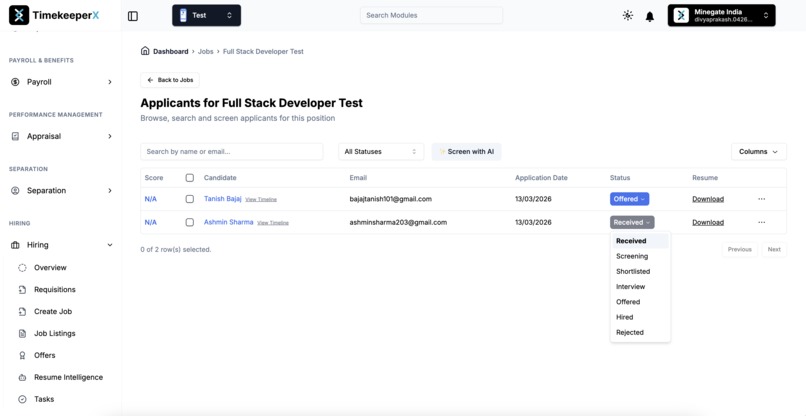This screenshot has height=416, width=806.
Task: Expand the Payroll sidebar chevron
Action: click(x=110, y=82)
